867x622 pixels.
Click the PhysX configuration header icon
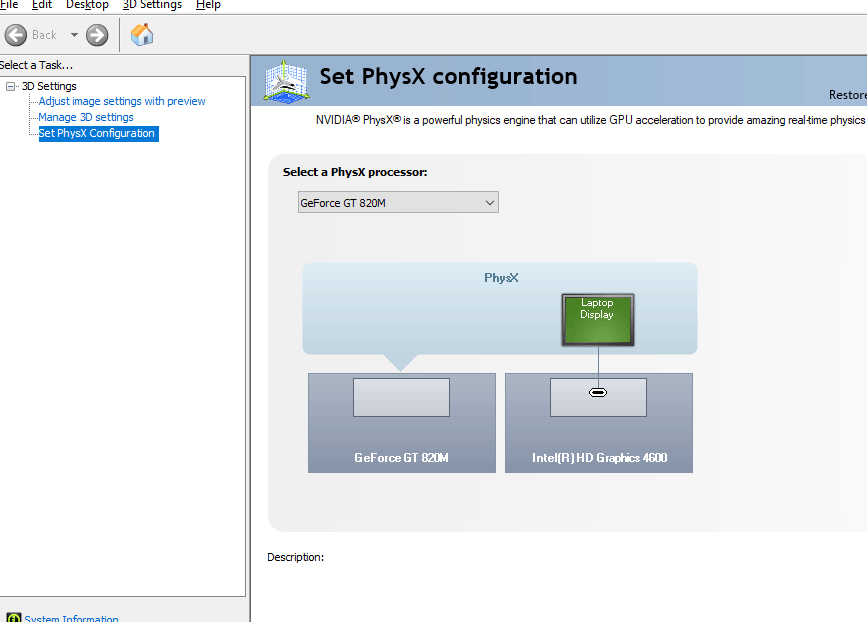click(286, 81)
